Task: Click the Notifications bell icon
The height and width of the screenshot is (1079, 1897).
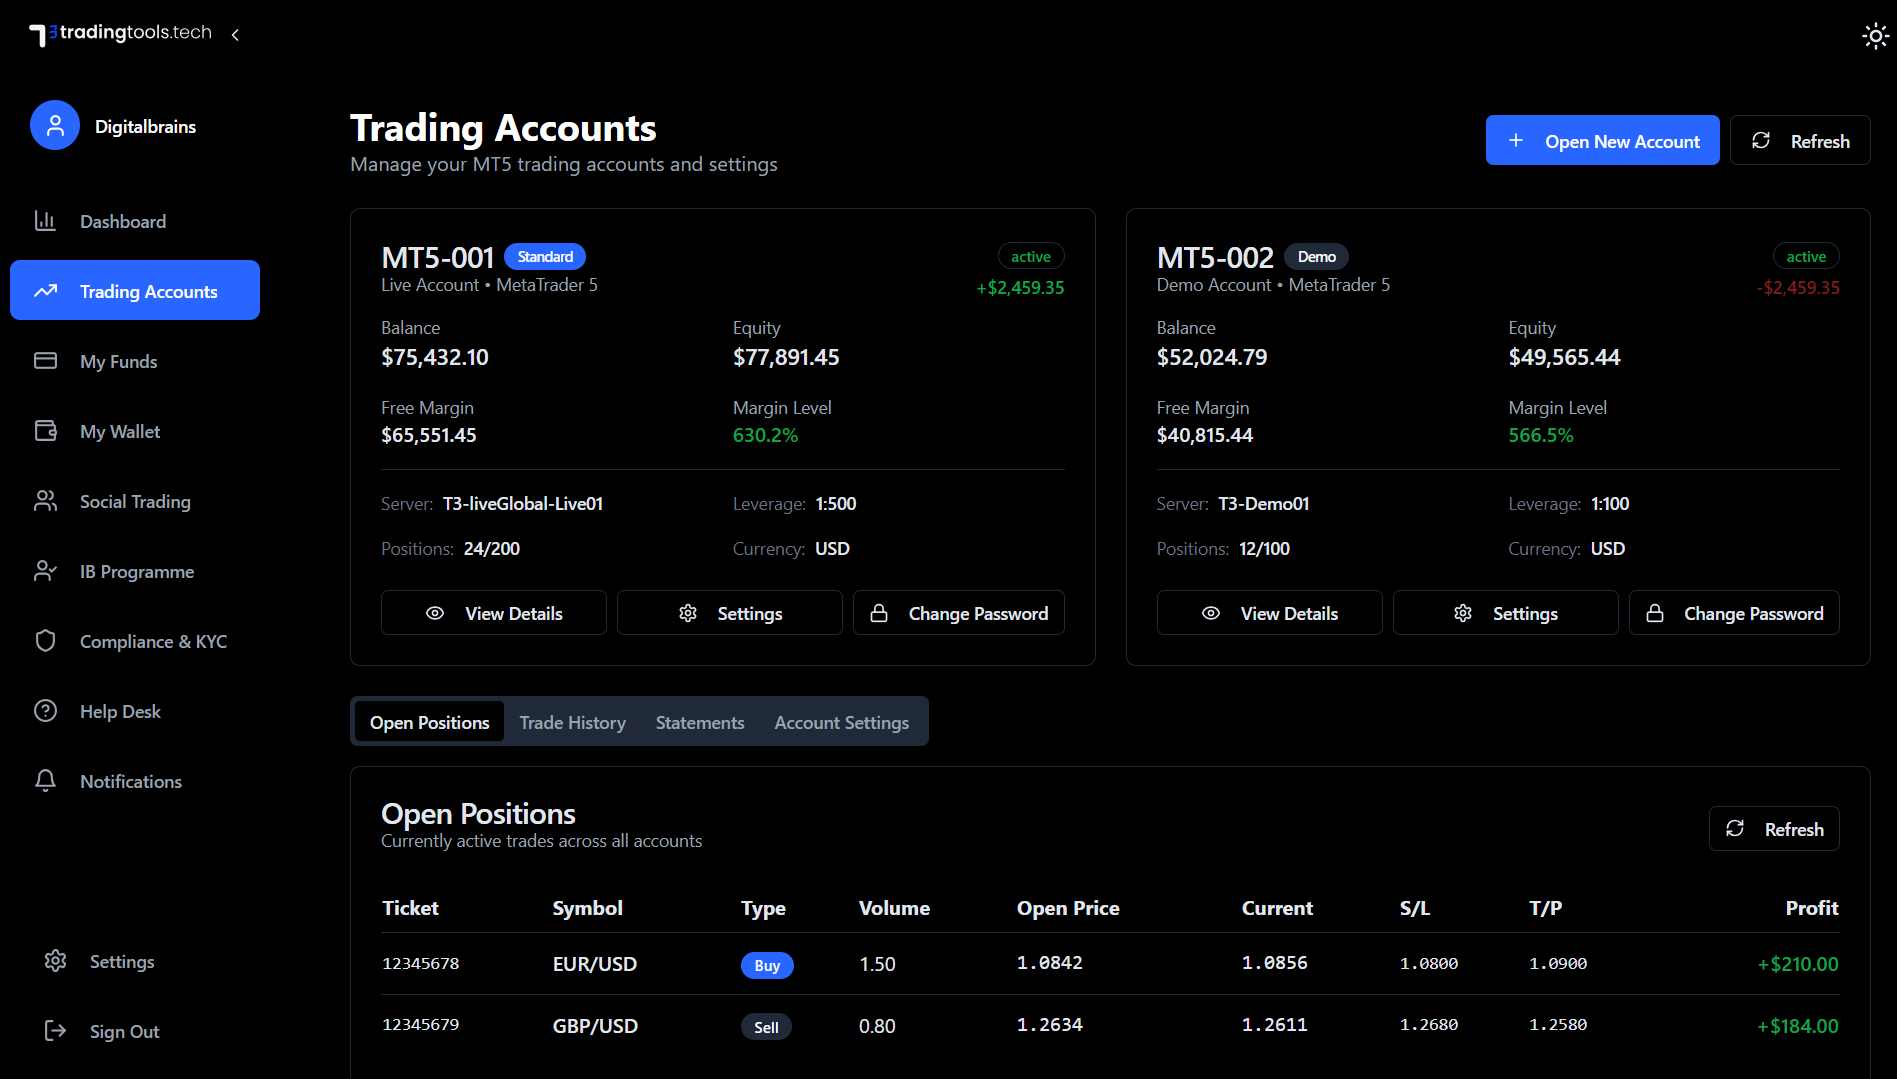Action: click(46, 781)
